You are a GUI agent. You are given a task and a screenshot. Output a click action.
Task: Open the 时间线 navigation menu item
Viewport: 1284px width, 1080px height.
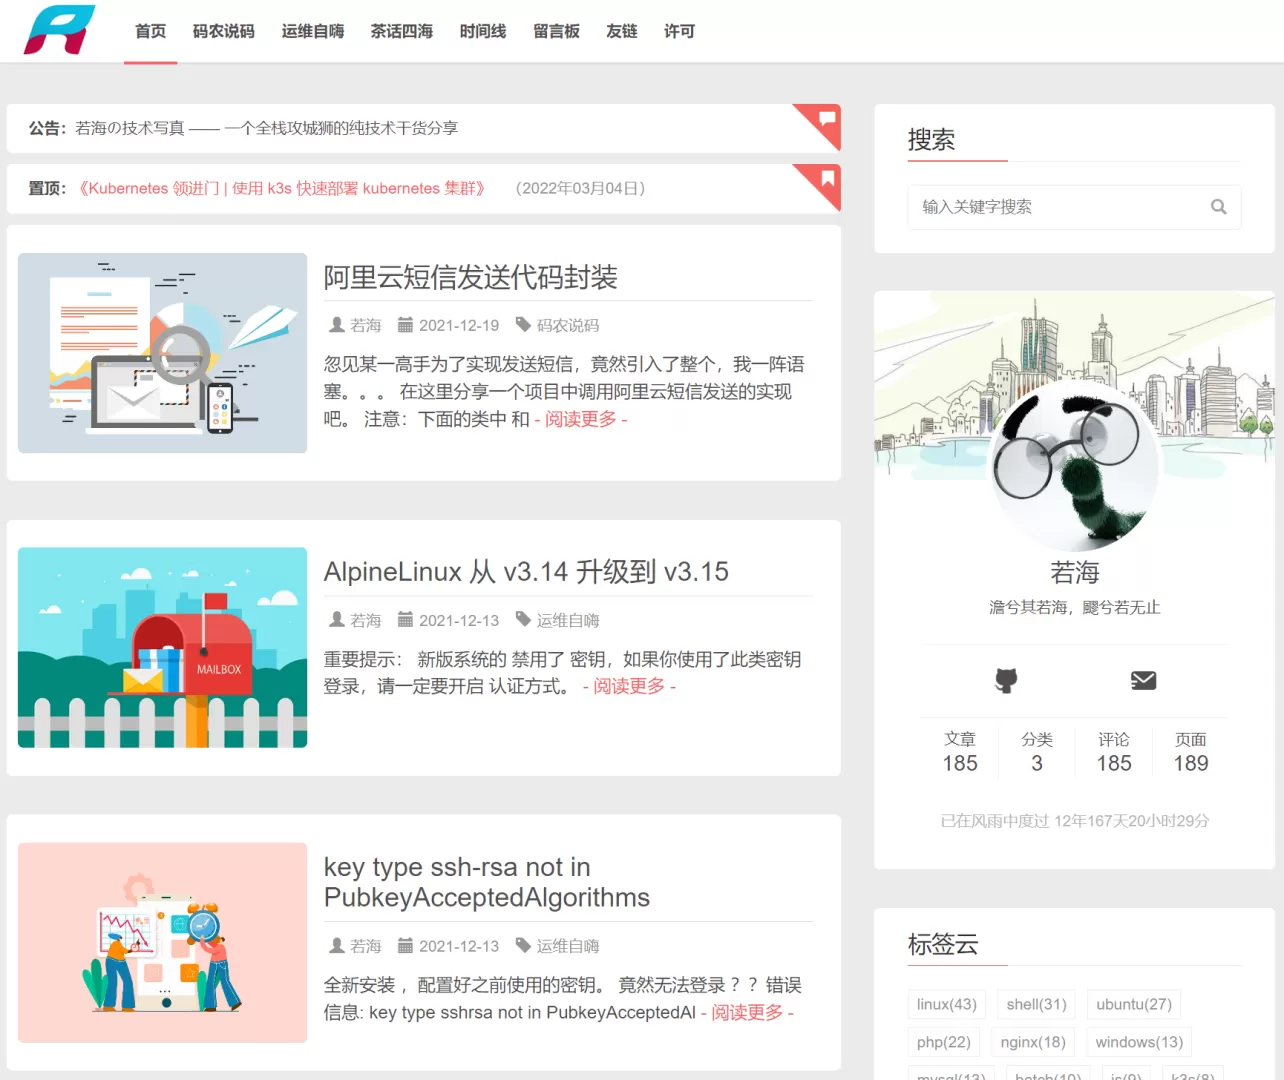coord(482,31)
